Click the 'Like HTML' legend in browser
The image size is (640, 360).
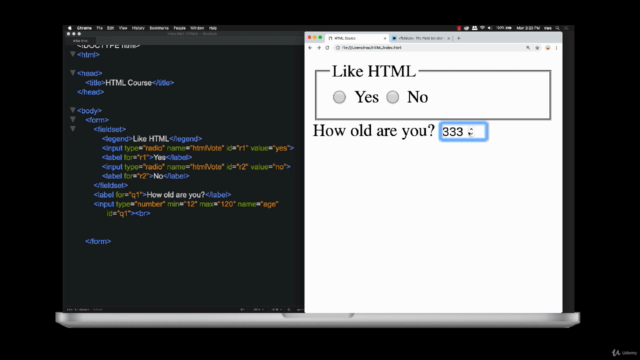click(373, 71)
